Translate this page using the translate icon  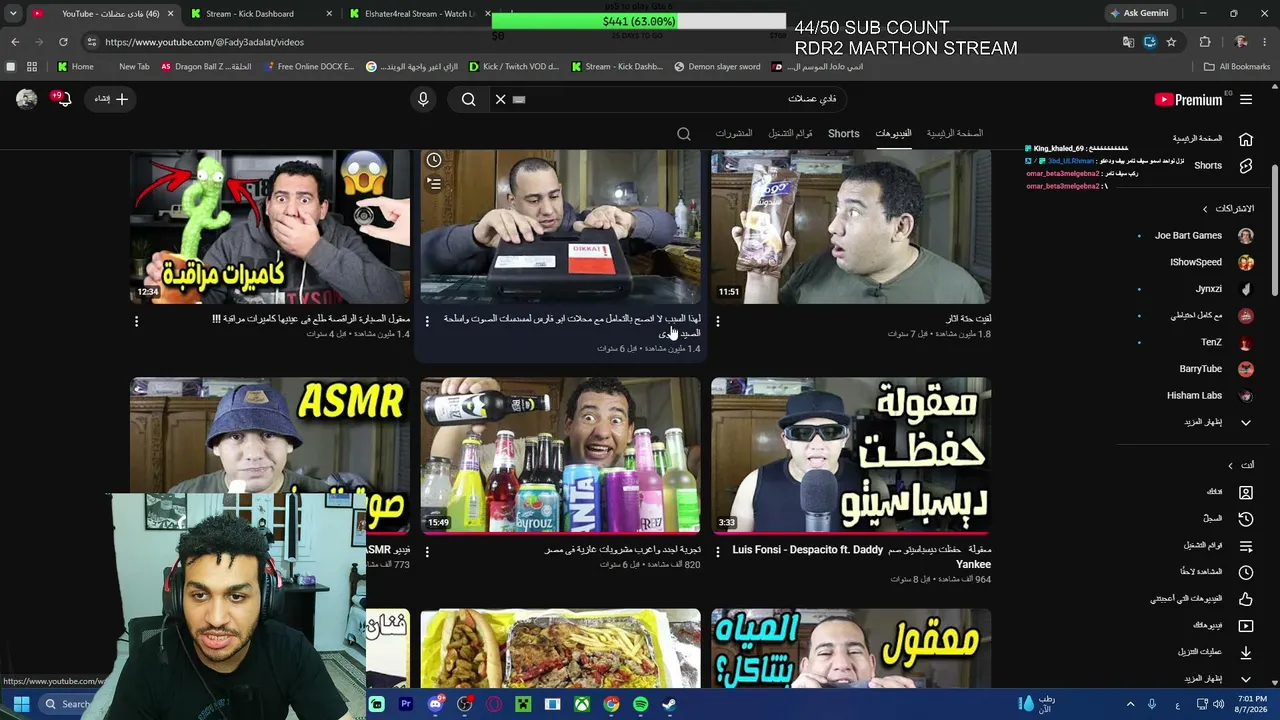pos(1128,42)
